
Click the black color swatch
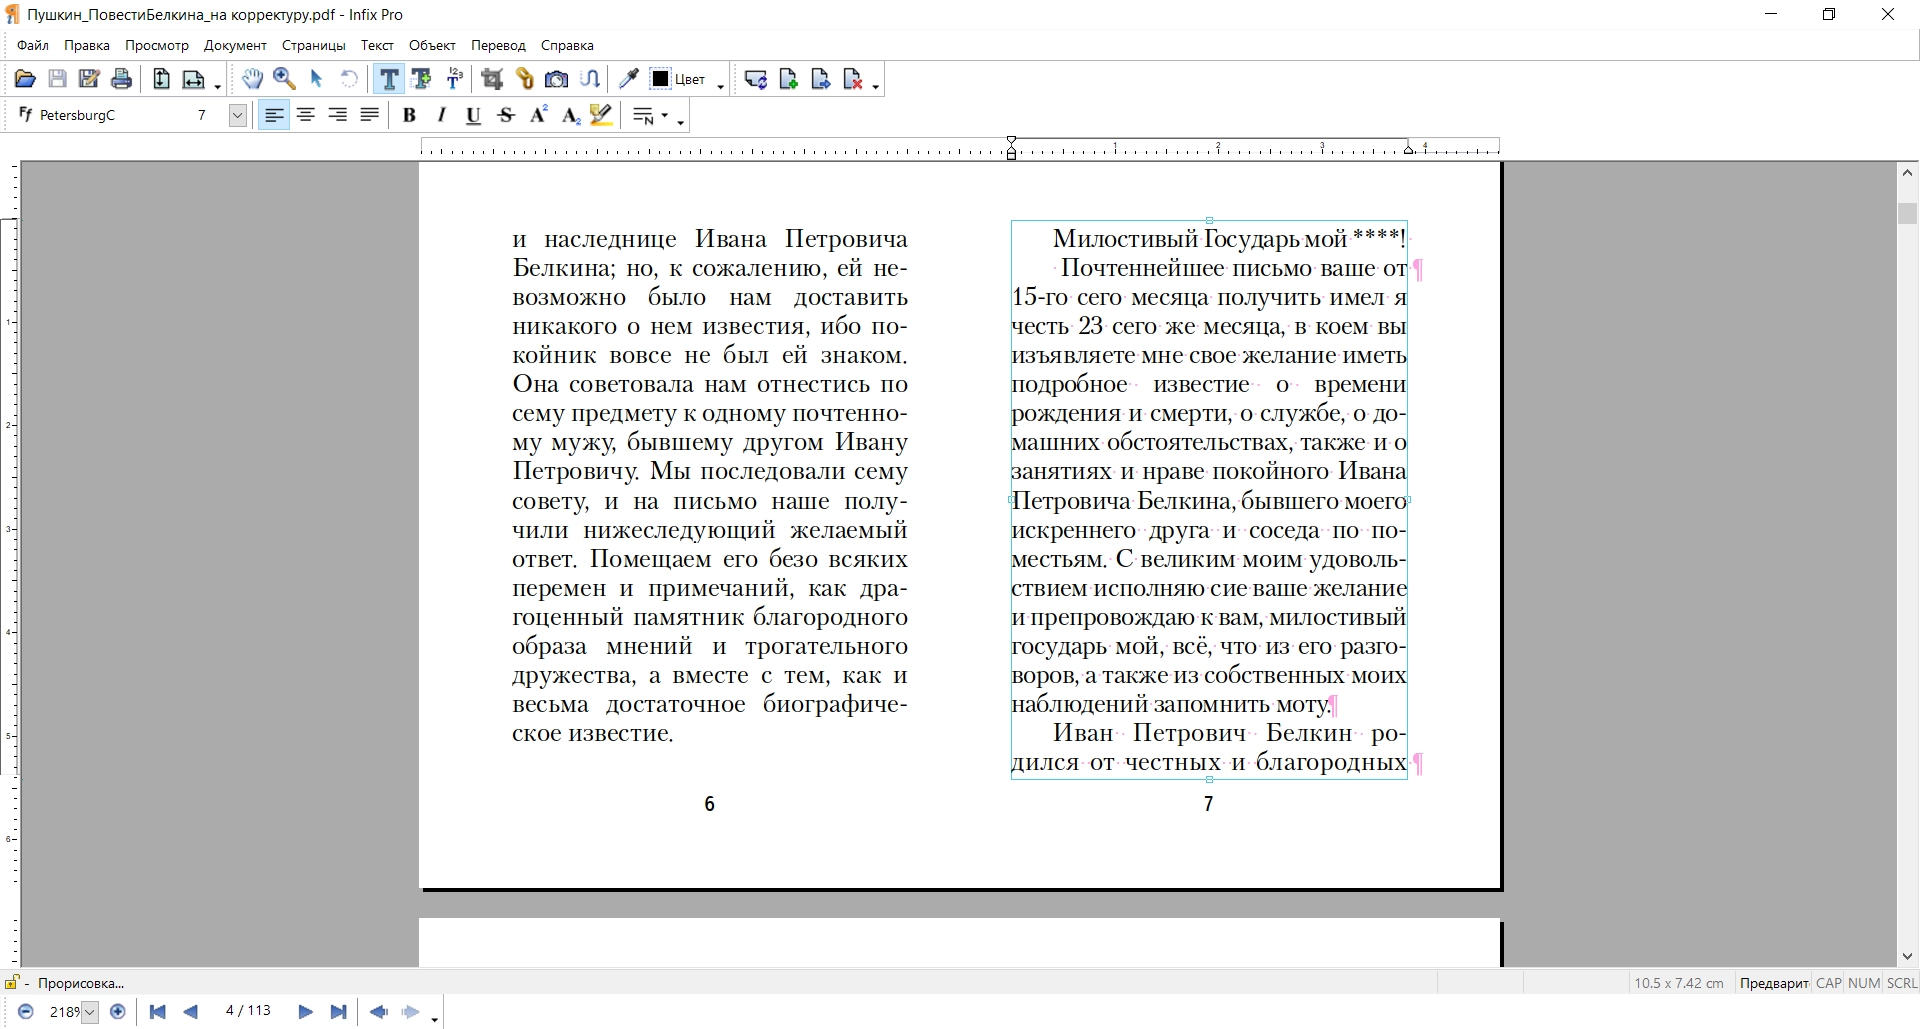click(660, 79)
